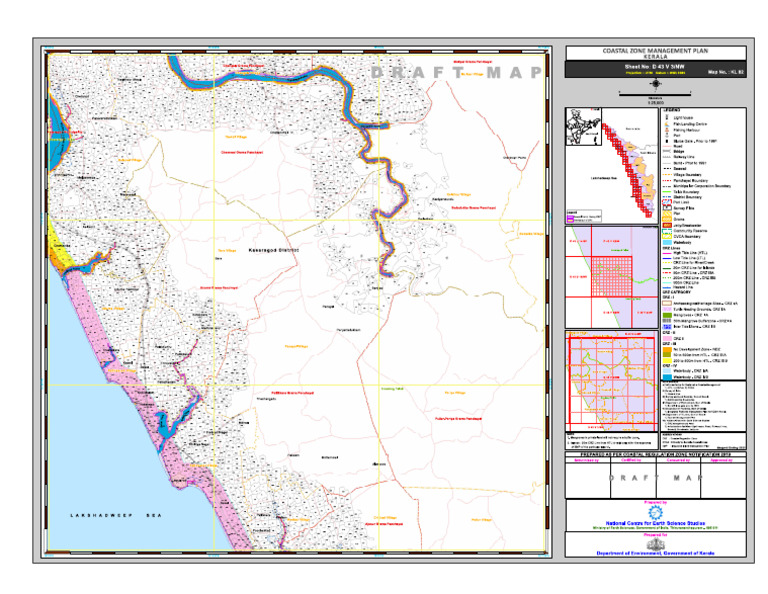Click the India outline inset map
The image size is (768, 594).
(583, 126)
